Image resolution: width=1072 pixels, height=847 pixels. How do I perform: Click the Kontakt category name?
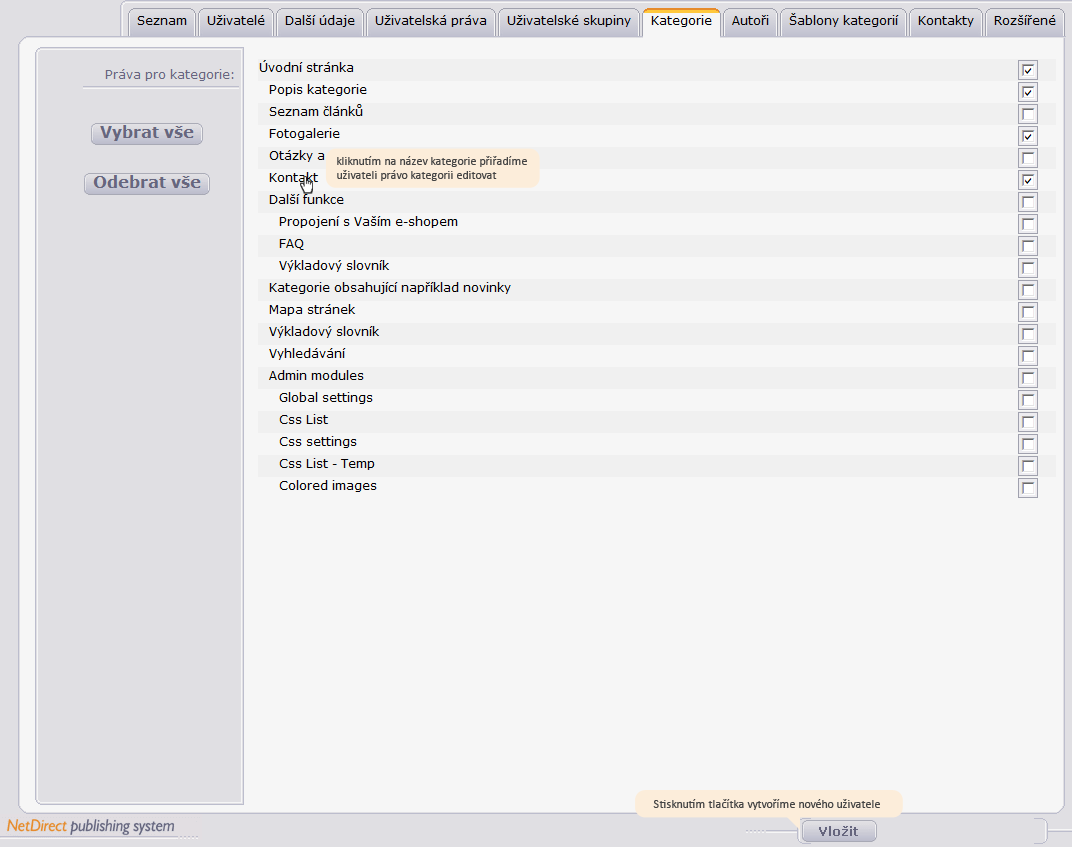tap(293, 178)
